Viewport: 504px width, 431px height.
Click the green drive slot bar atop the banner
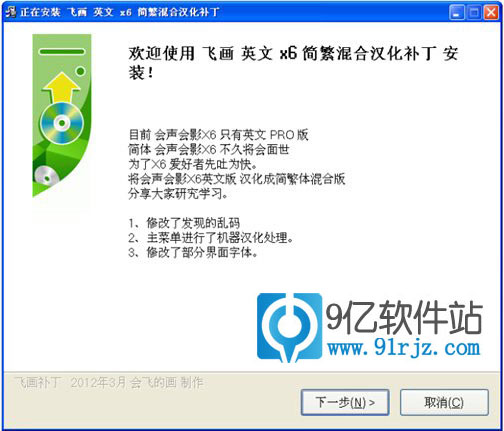click(x=62, y=52)
